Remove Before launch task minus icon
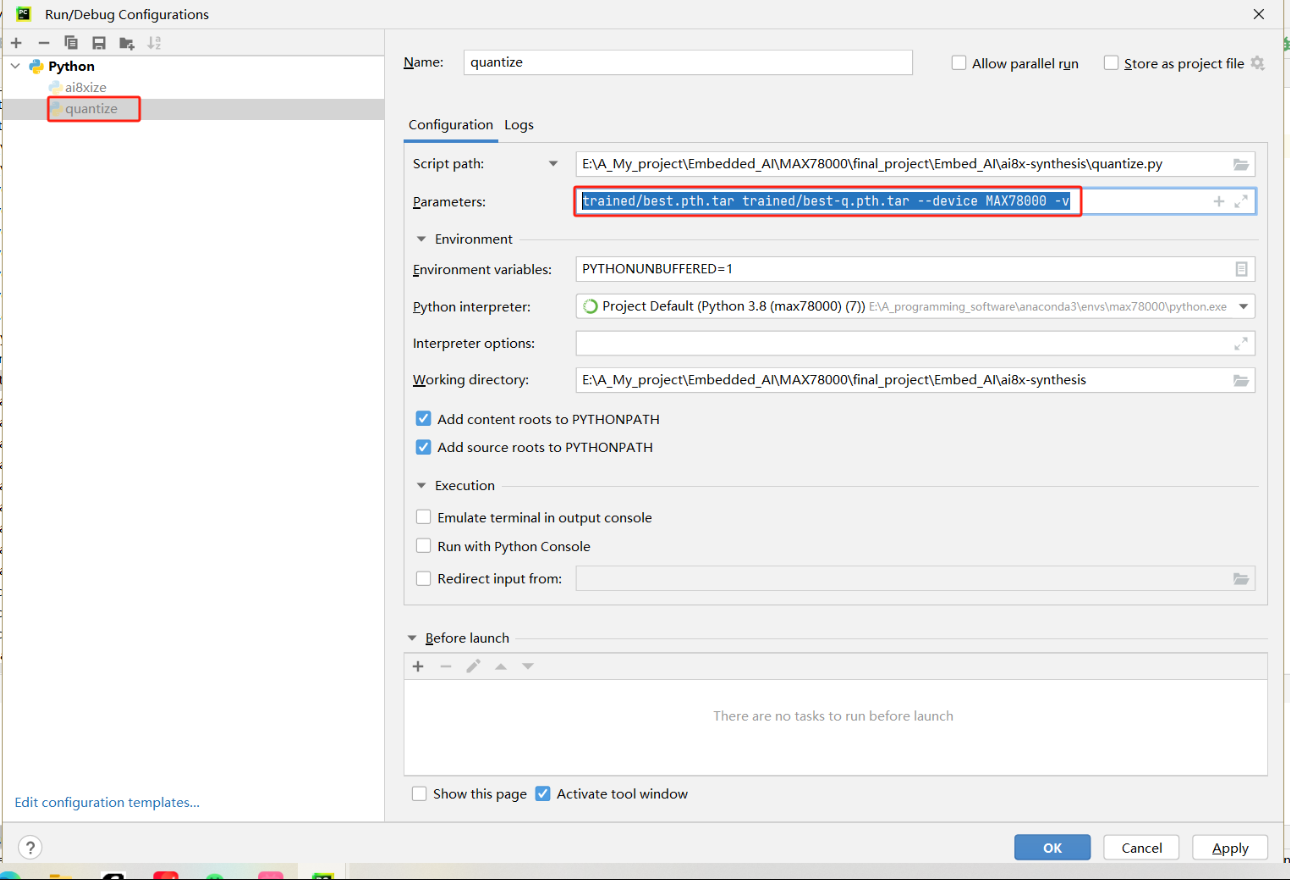1290x880 pixels. 446,667
